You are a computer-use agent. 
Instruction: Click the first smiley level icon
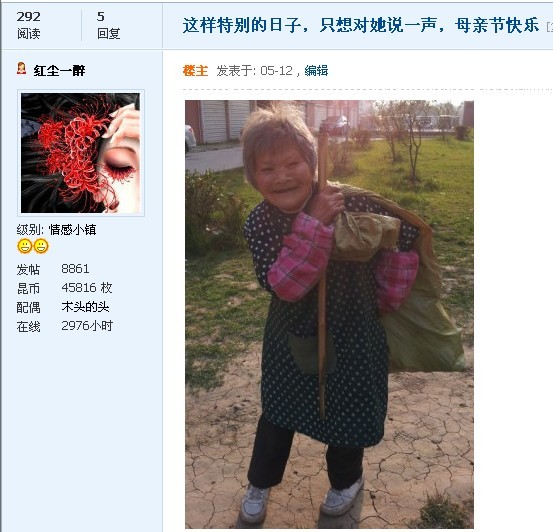click(25, 246)
